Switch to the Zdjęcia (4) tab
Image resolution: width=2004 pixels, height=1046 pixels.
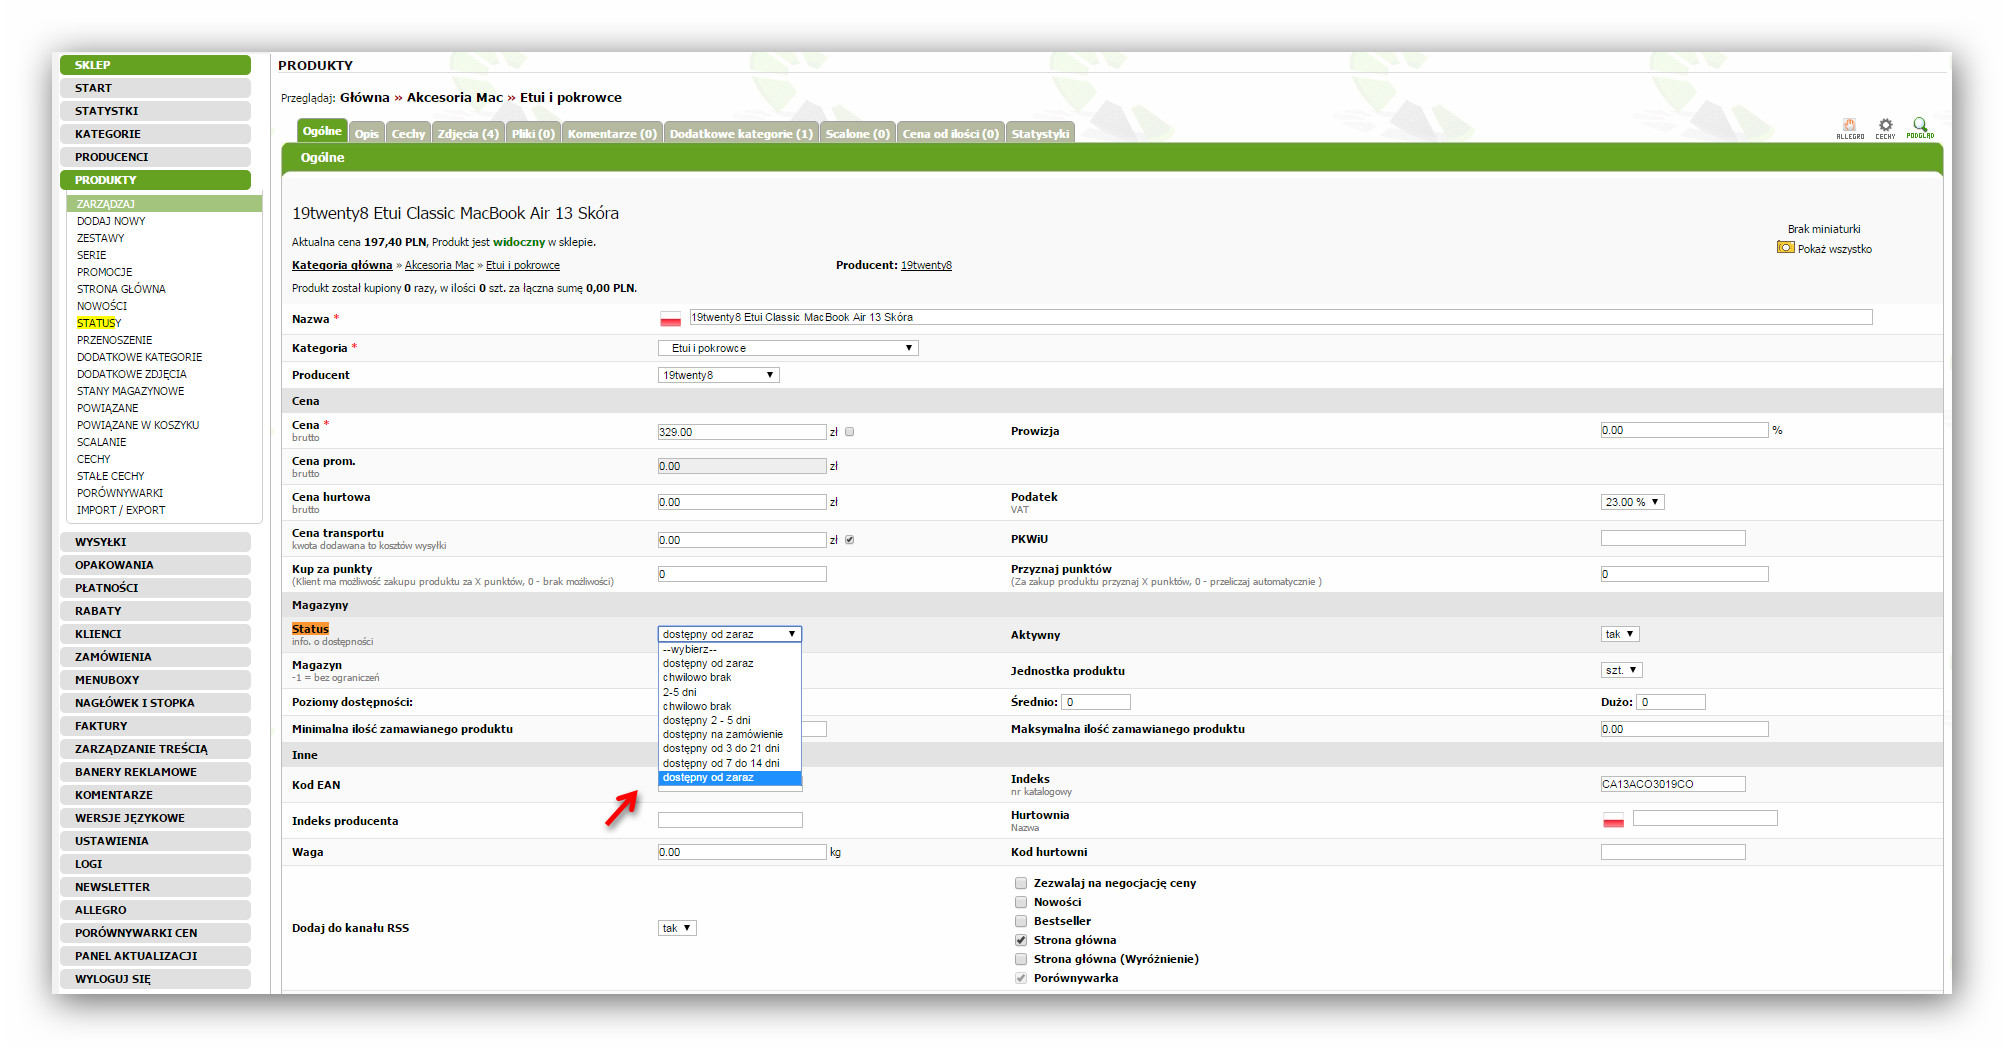pyautogui.click(x=468, y=133)
